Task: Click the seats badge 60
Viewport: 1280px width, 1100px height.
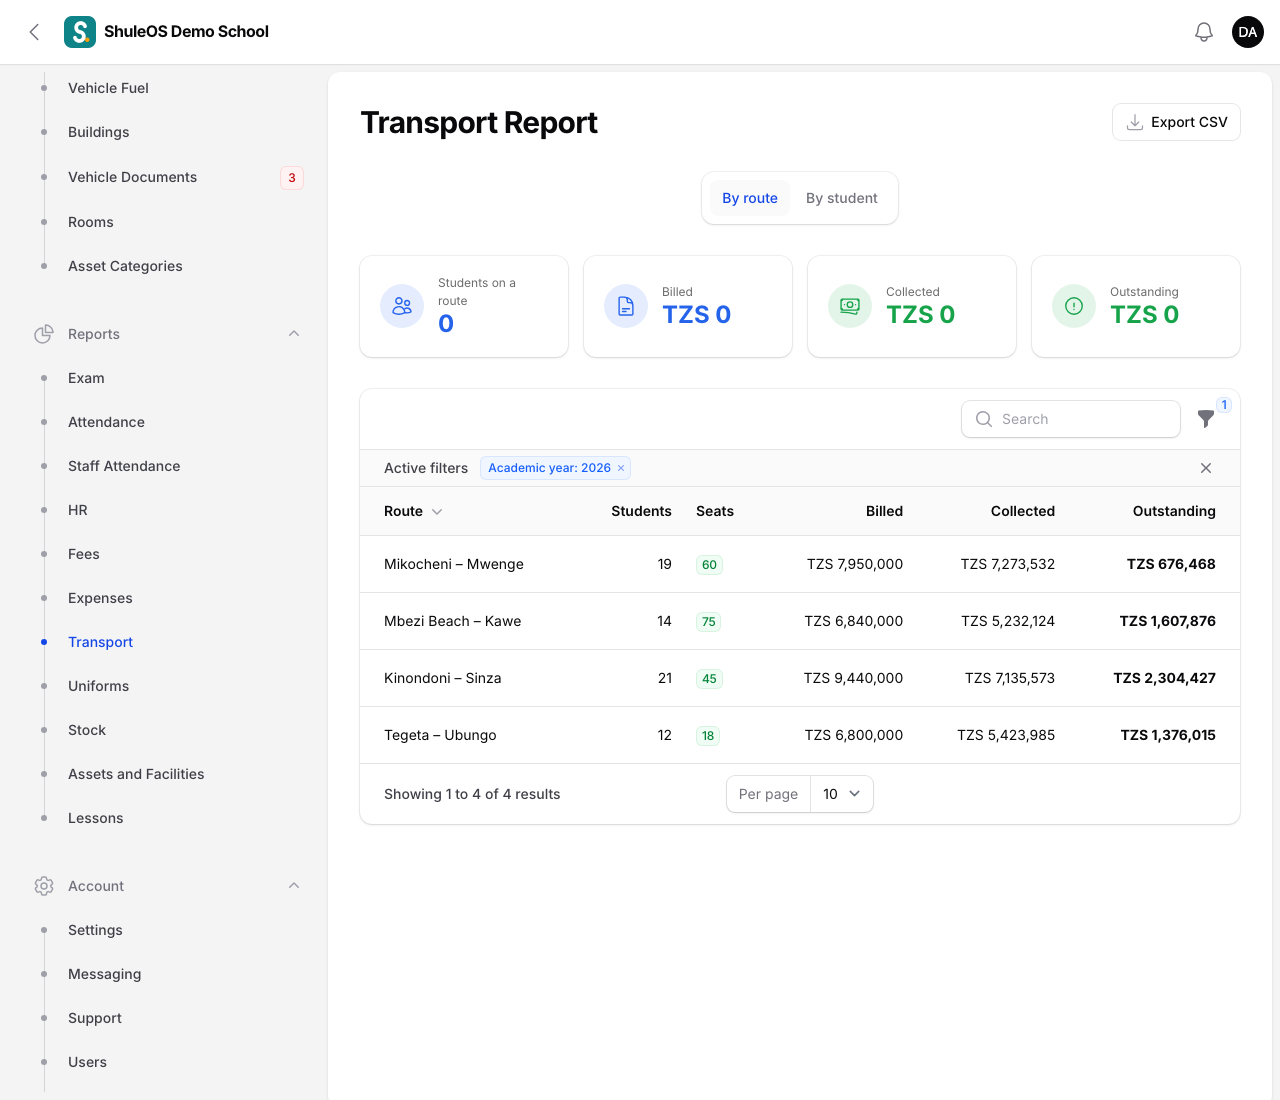Action: (x=709, y=565)
